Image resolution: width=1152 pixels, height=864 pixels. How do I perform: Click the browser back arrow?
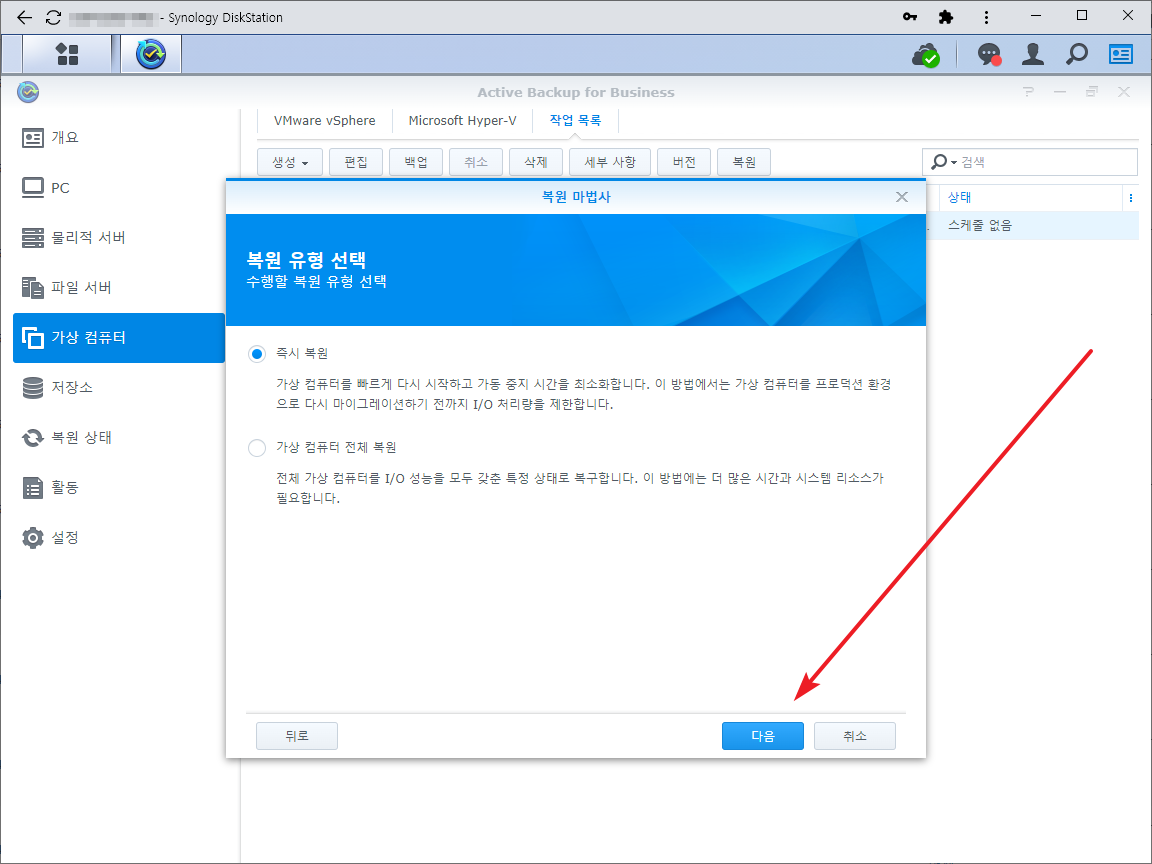[24, 17]
